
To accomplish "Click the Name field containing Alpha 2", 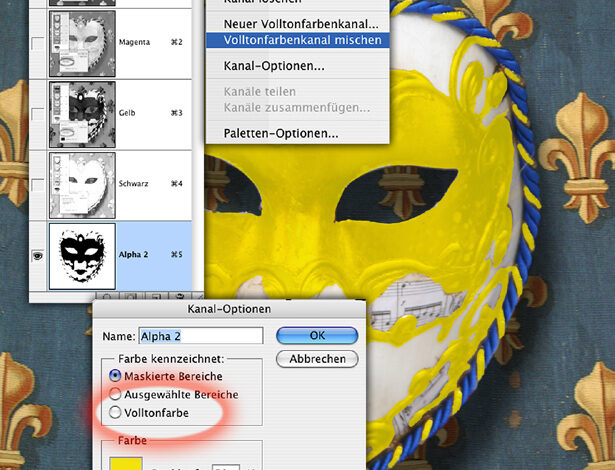I will pyautogui.click(x=201, y=336).
